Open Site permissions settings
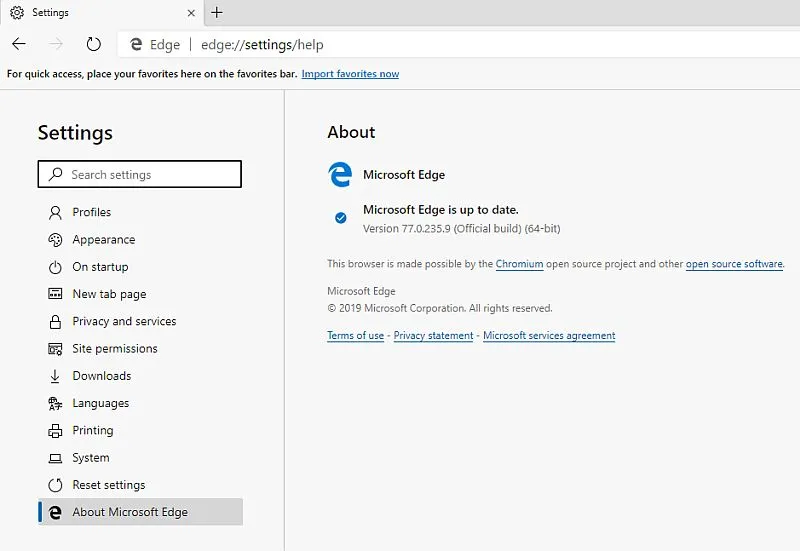The height and width of the screenshot is (551, 800). point(140,348)
